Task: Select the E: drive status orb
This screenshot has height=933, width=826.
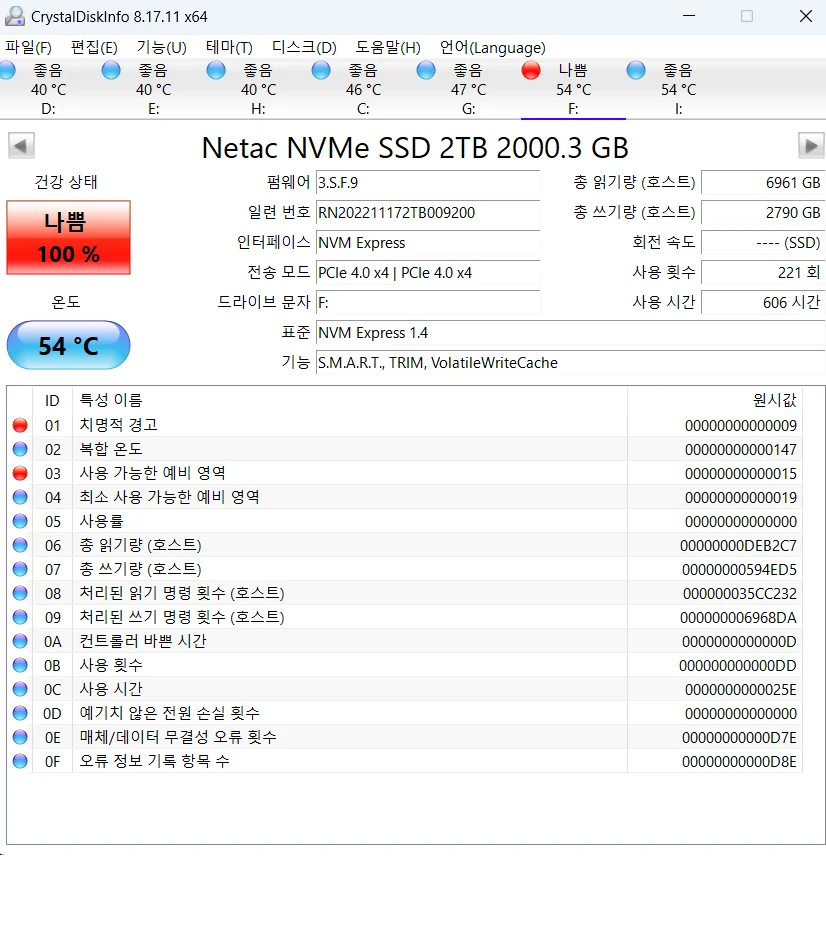Action: [x=111, y=70]
